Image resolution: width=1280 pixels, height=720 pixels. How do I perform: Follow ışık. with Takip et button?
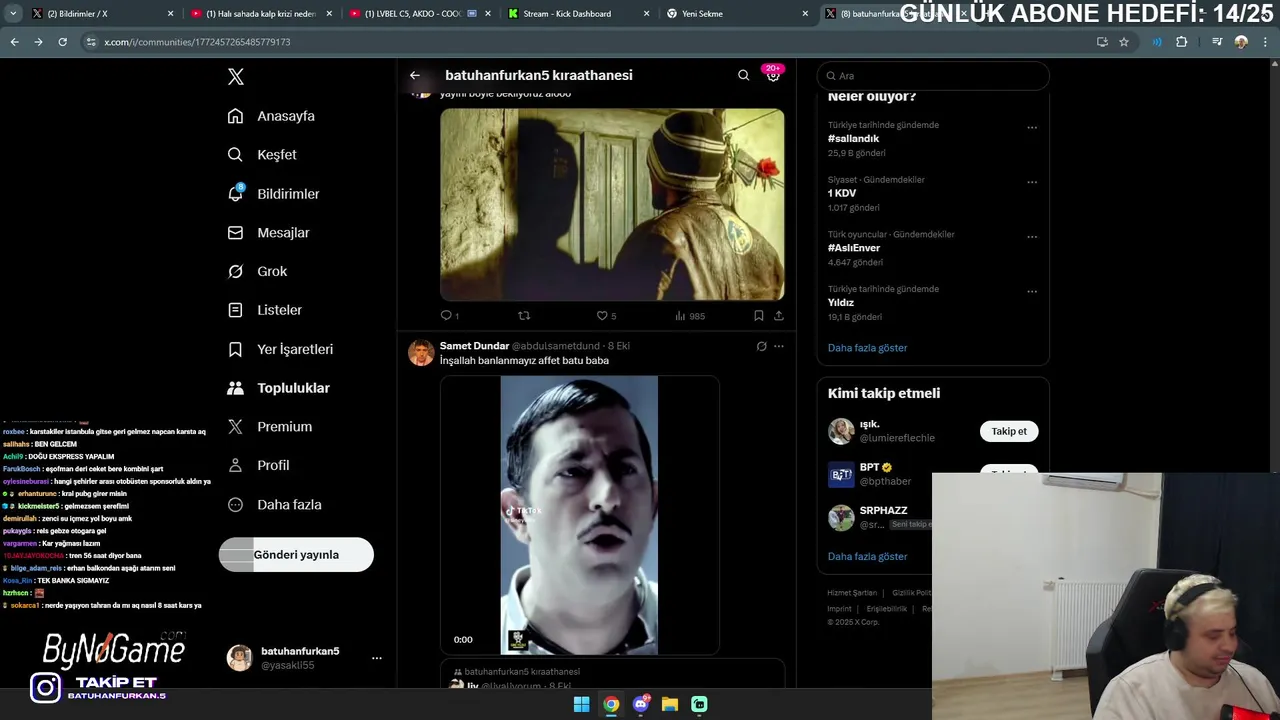click(x=1009, y=431)
